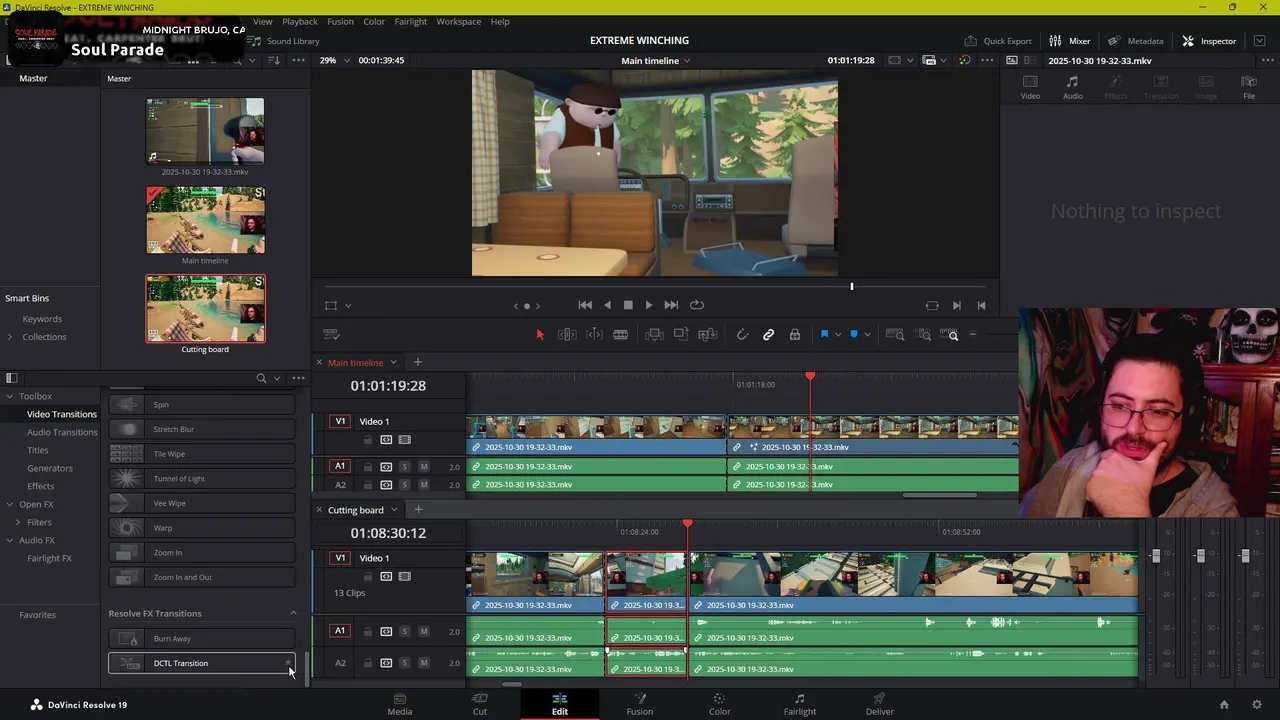
Task: Select the Burn Away transition
Action: coord(202,639)
